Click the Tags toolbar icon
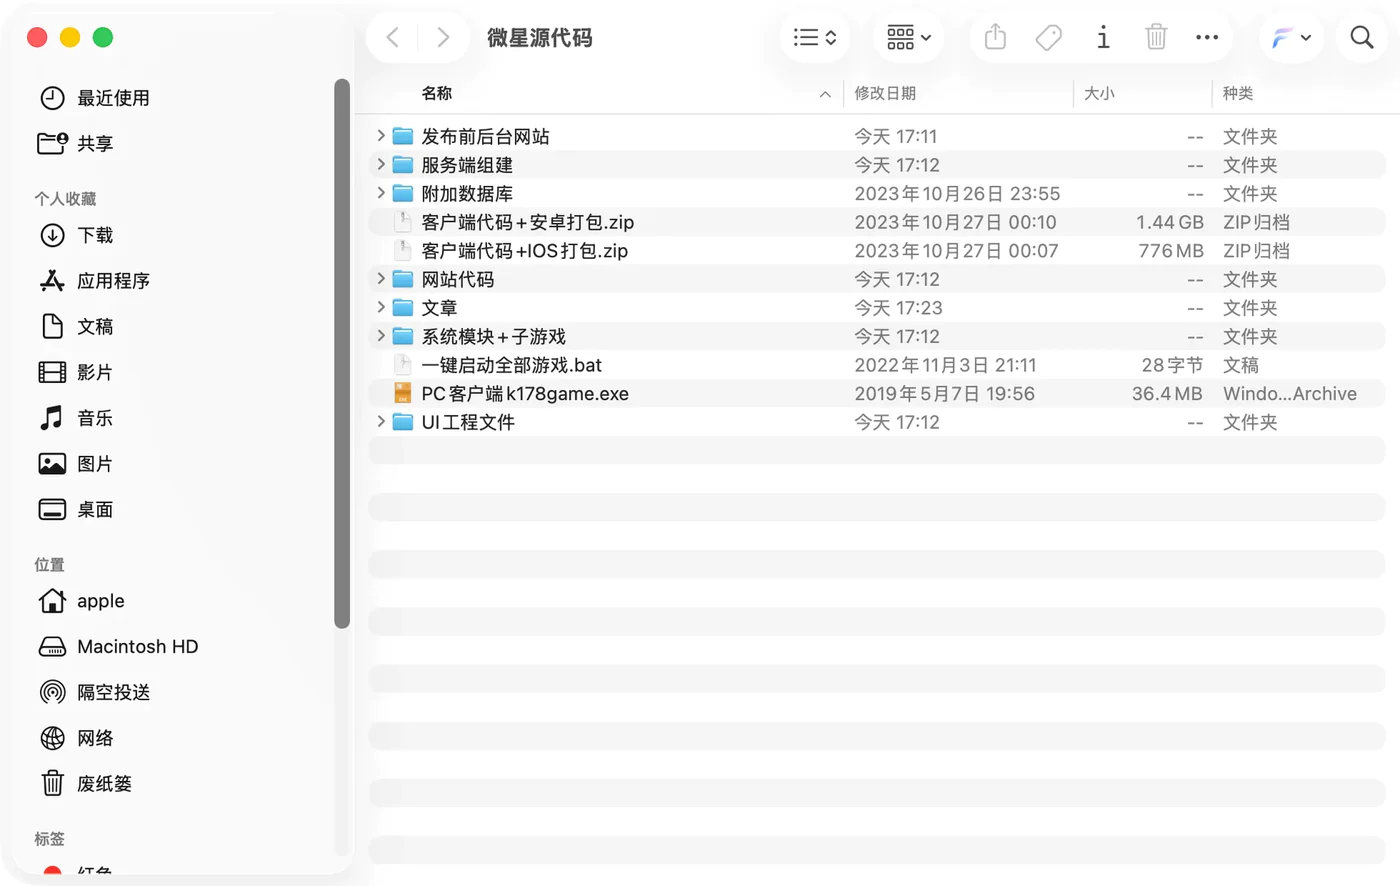Viewport: 1400px width, 886px height. (x=1048, y=38)
